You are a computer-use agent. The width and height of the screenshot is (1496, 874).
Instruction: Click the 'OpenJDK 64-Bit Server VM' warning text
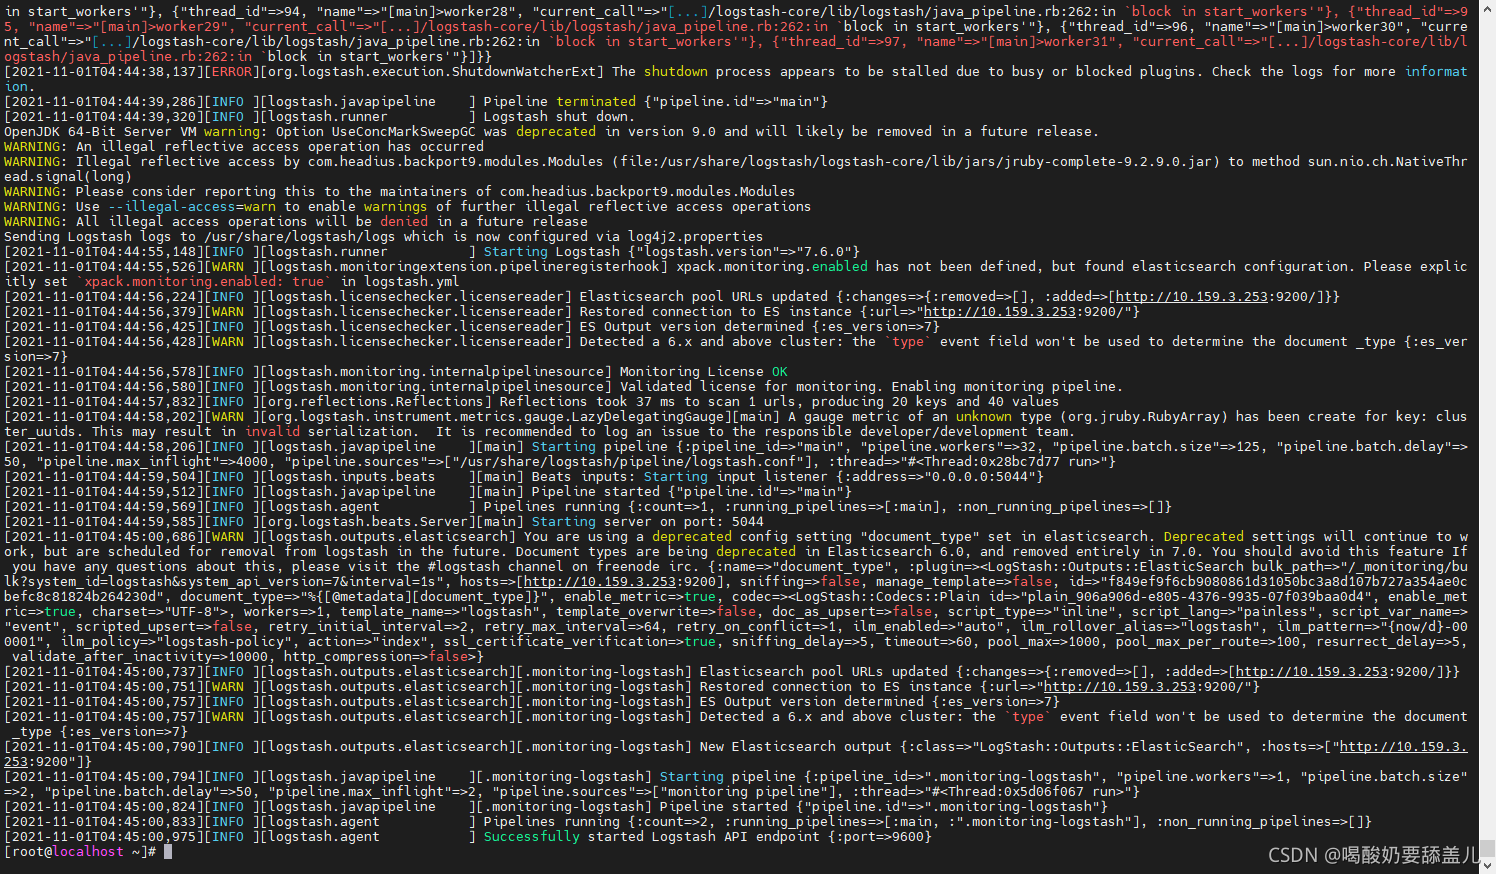tap(100, 132)
